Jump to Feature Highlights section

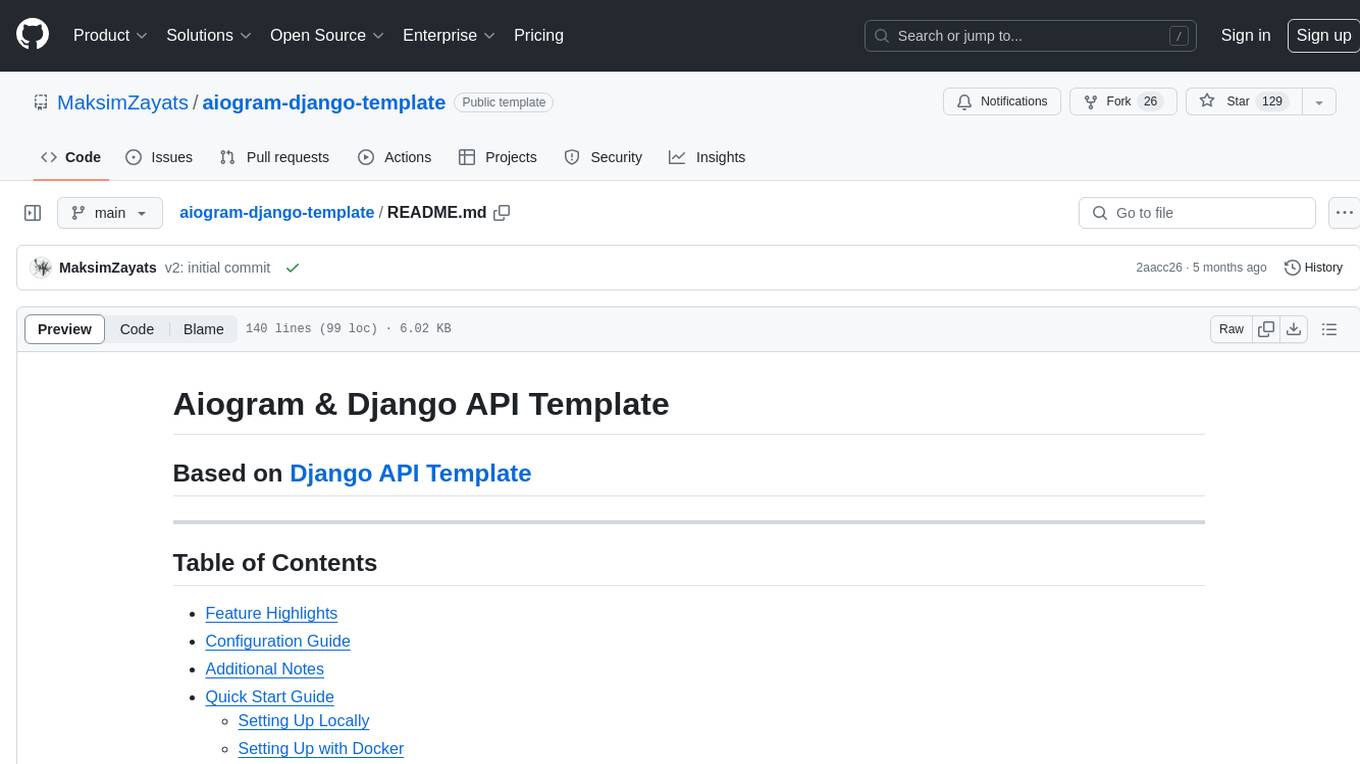point(271,613)
